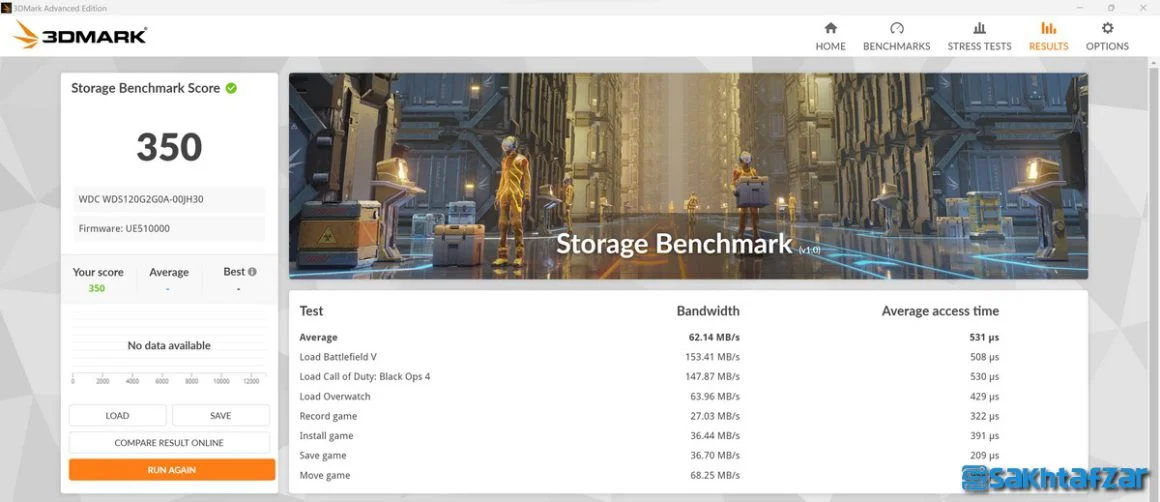The height and width of the screenshot is (502, 1160).
Task: Select Load Call of Duty: Black Ops 4 row
Action: (649, 376)
